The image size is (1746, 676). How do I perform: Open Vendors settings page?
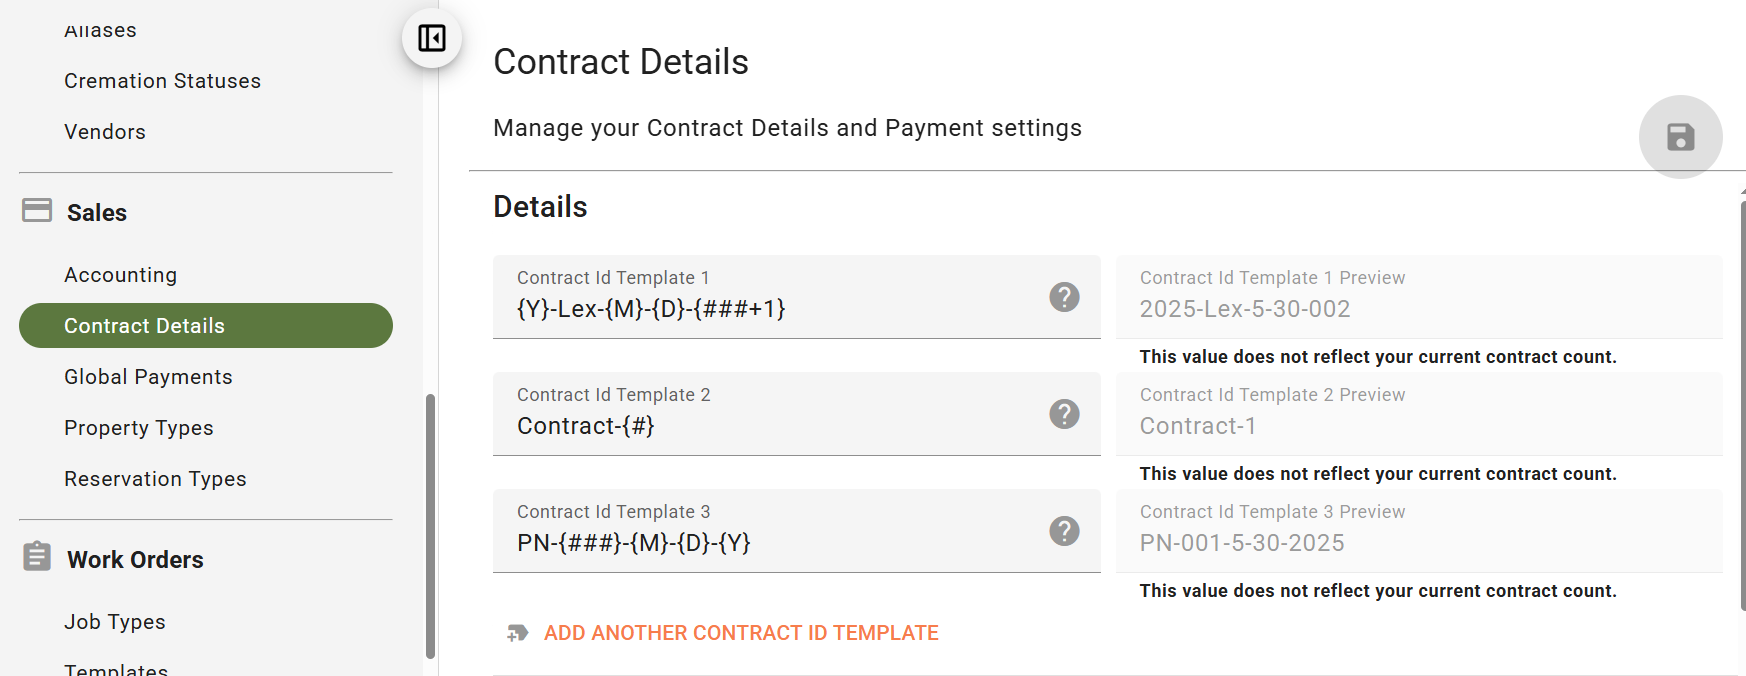point(105,132)
